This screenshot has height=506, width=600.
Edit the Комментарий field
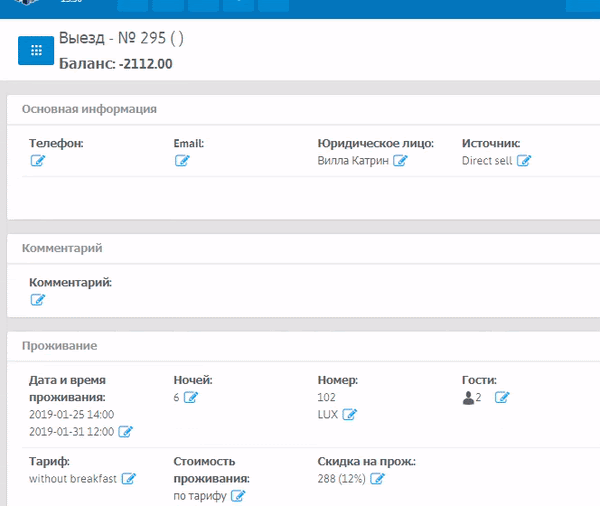pos(38,300)
